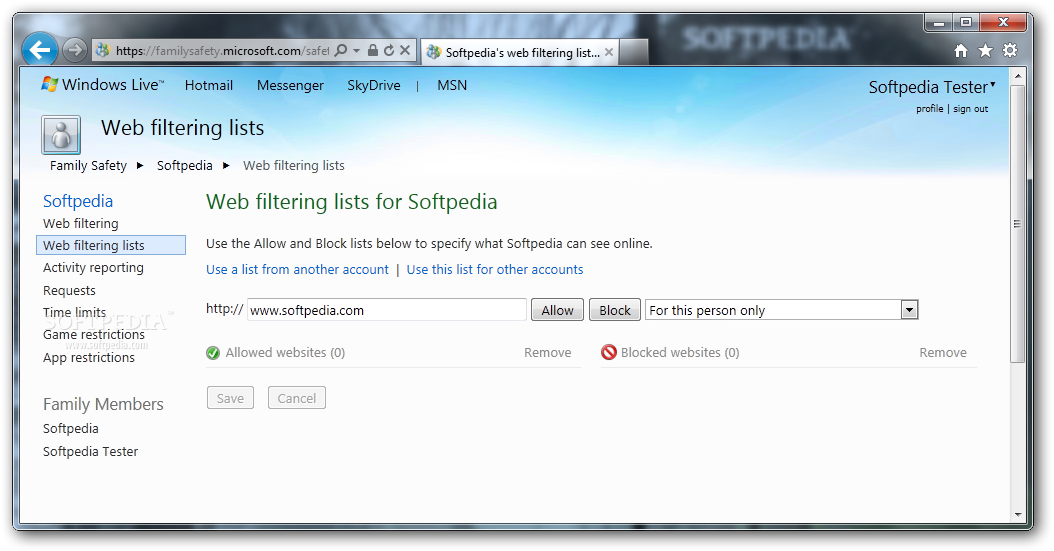Click the Allow button
Screen dimensions: 1054x551
[557, 310]
